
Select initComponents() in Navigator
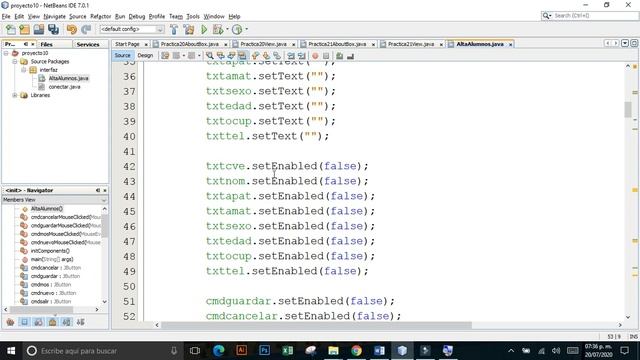coord(50,251)
